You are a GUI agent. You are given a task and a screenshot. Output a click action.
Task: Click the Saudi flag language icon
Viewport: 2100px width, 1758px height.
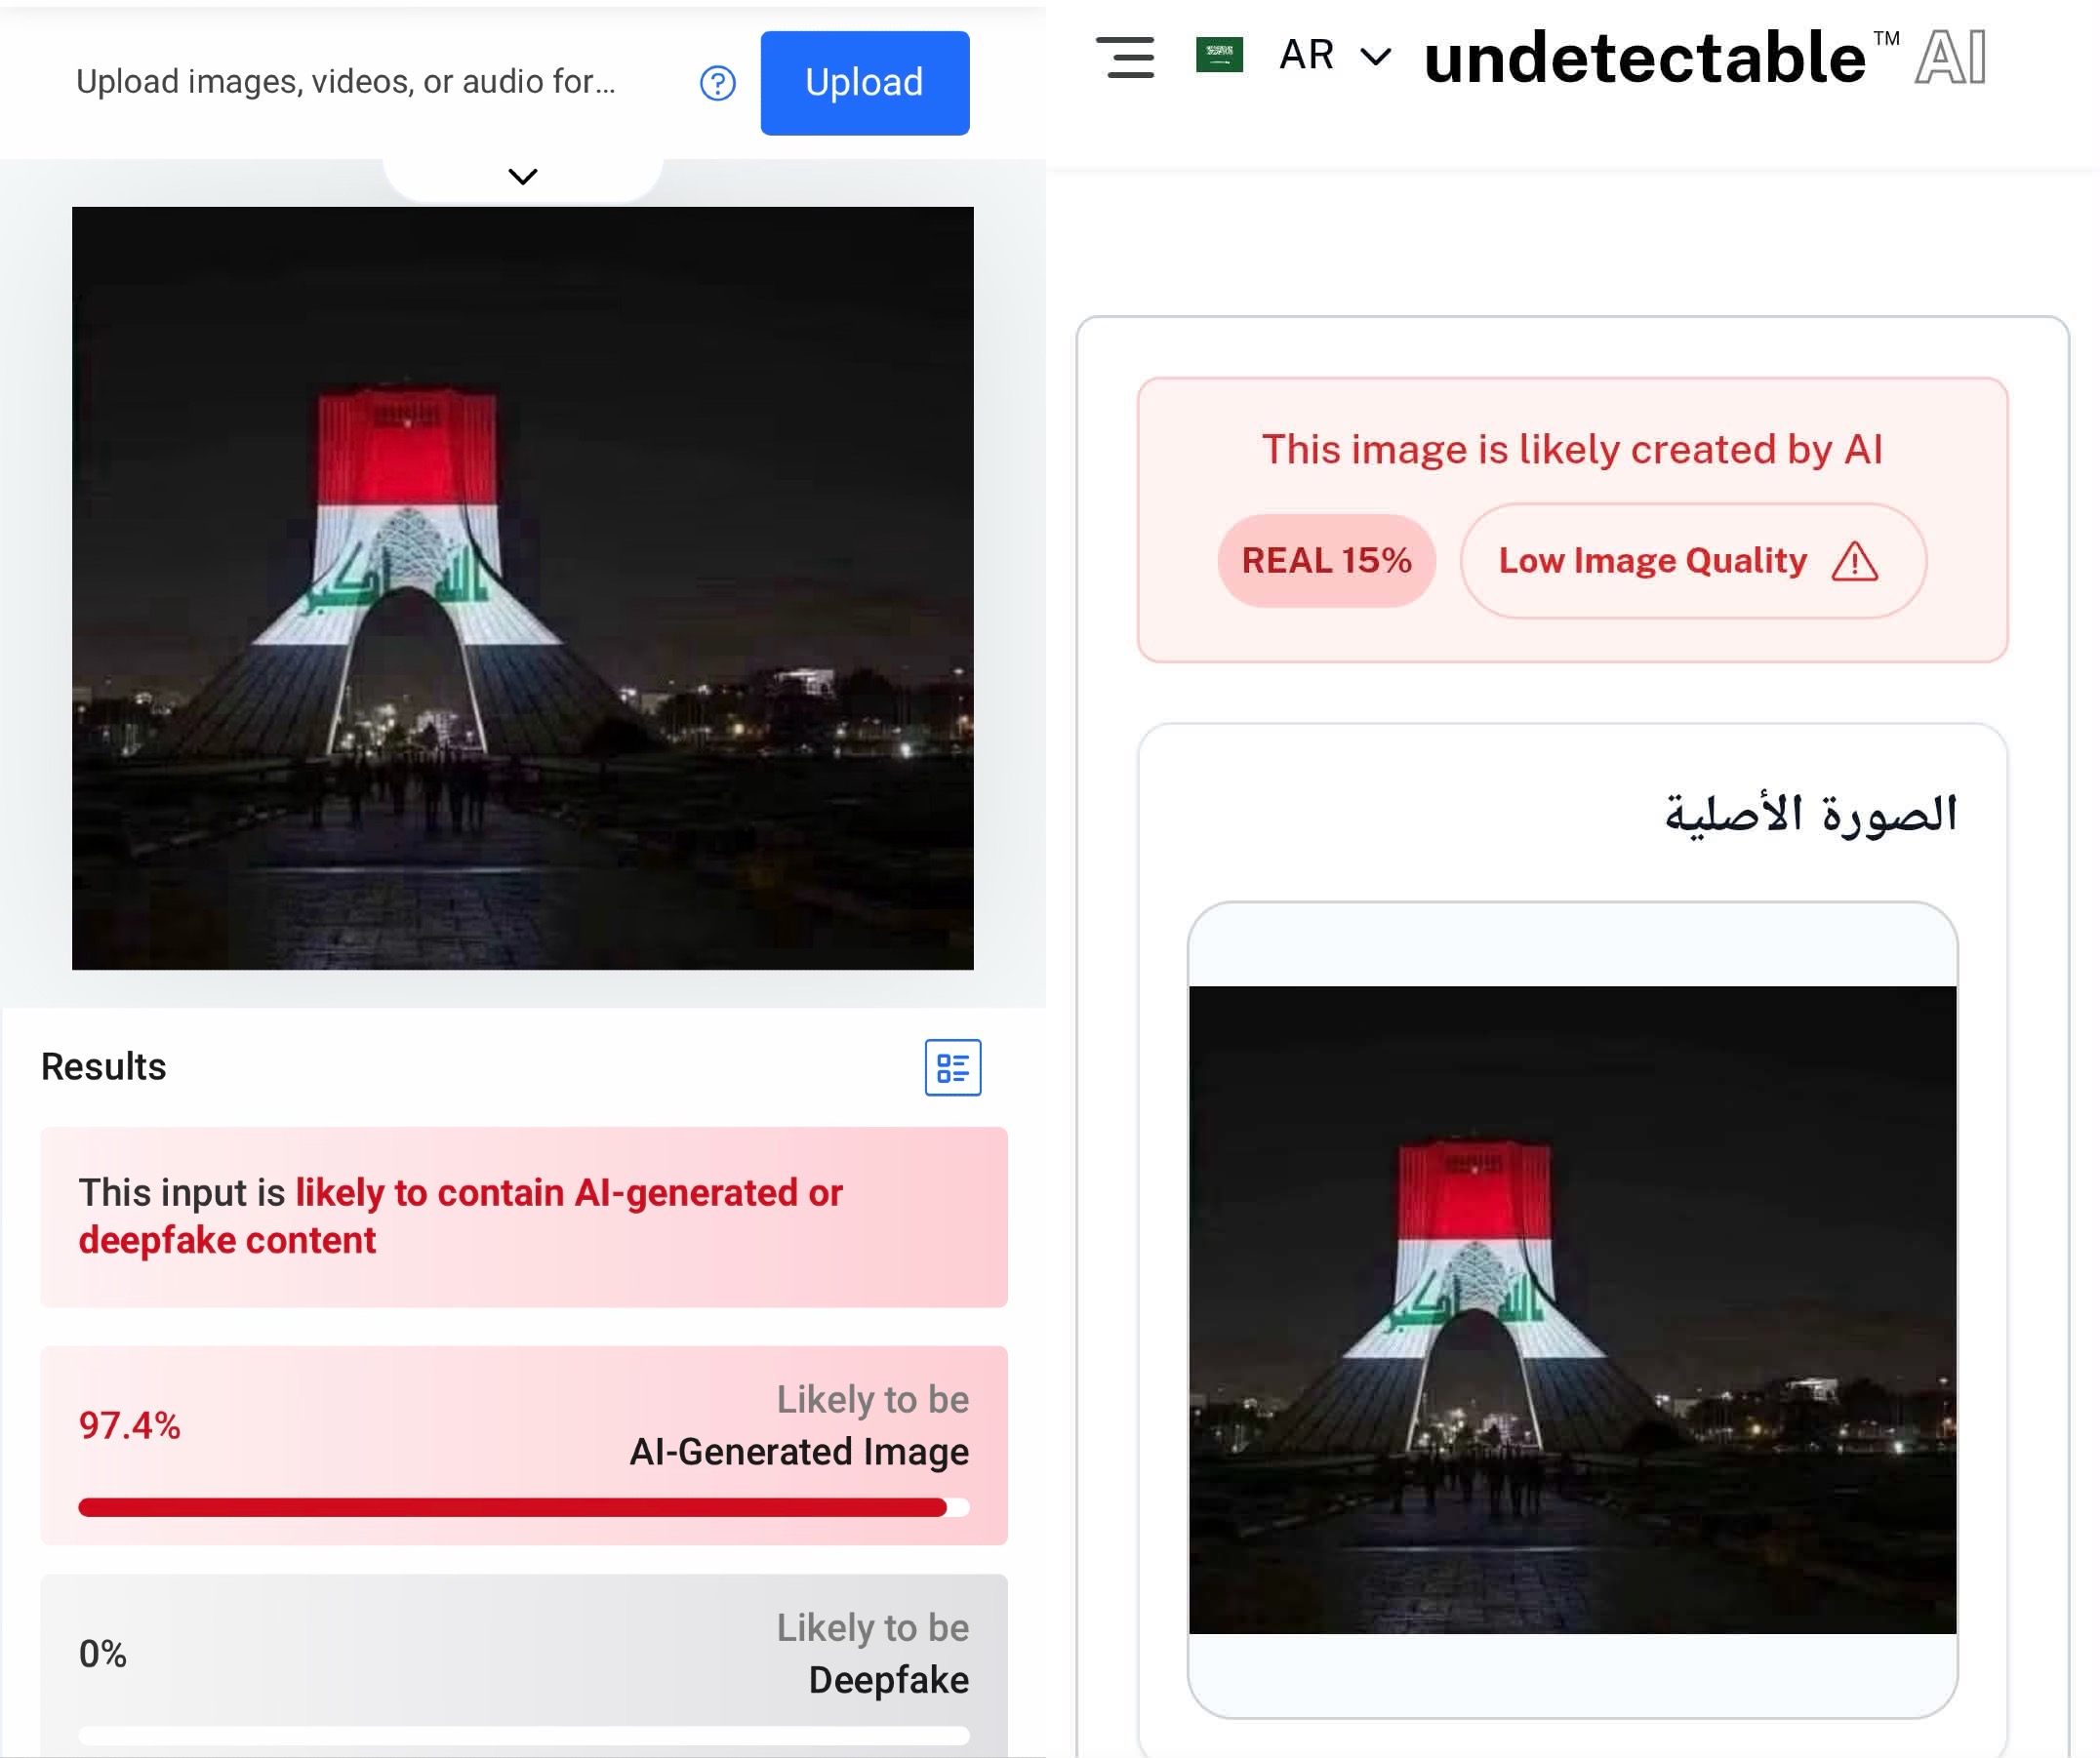(1219, 55)
